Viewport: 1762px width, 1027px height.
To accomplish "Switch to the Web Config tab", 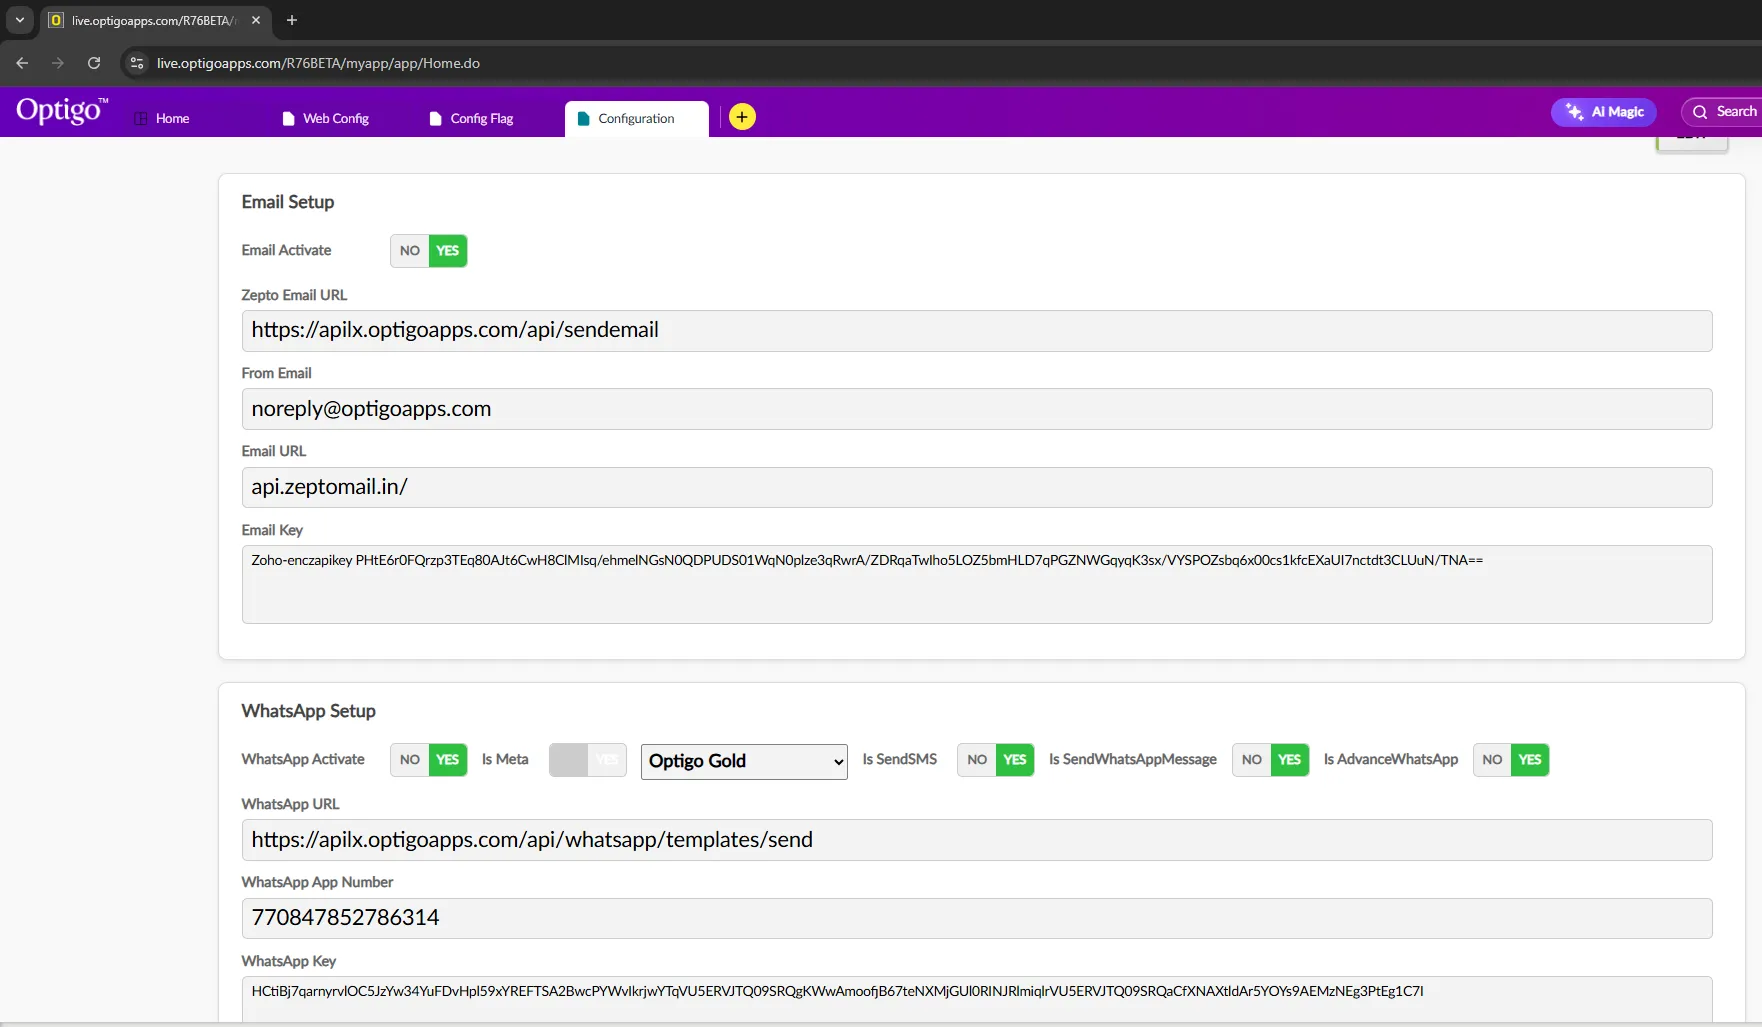I will [326, 118].
